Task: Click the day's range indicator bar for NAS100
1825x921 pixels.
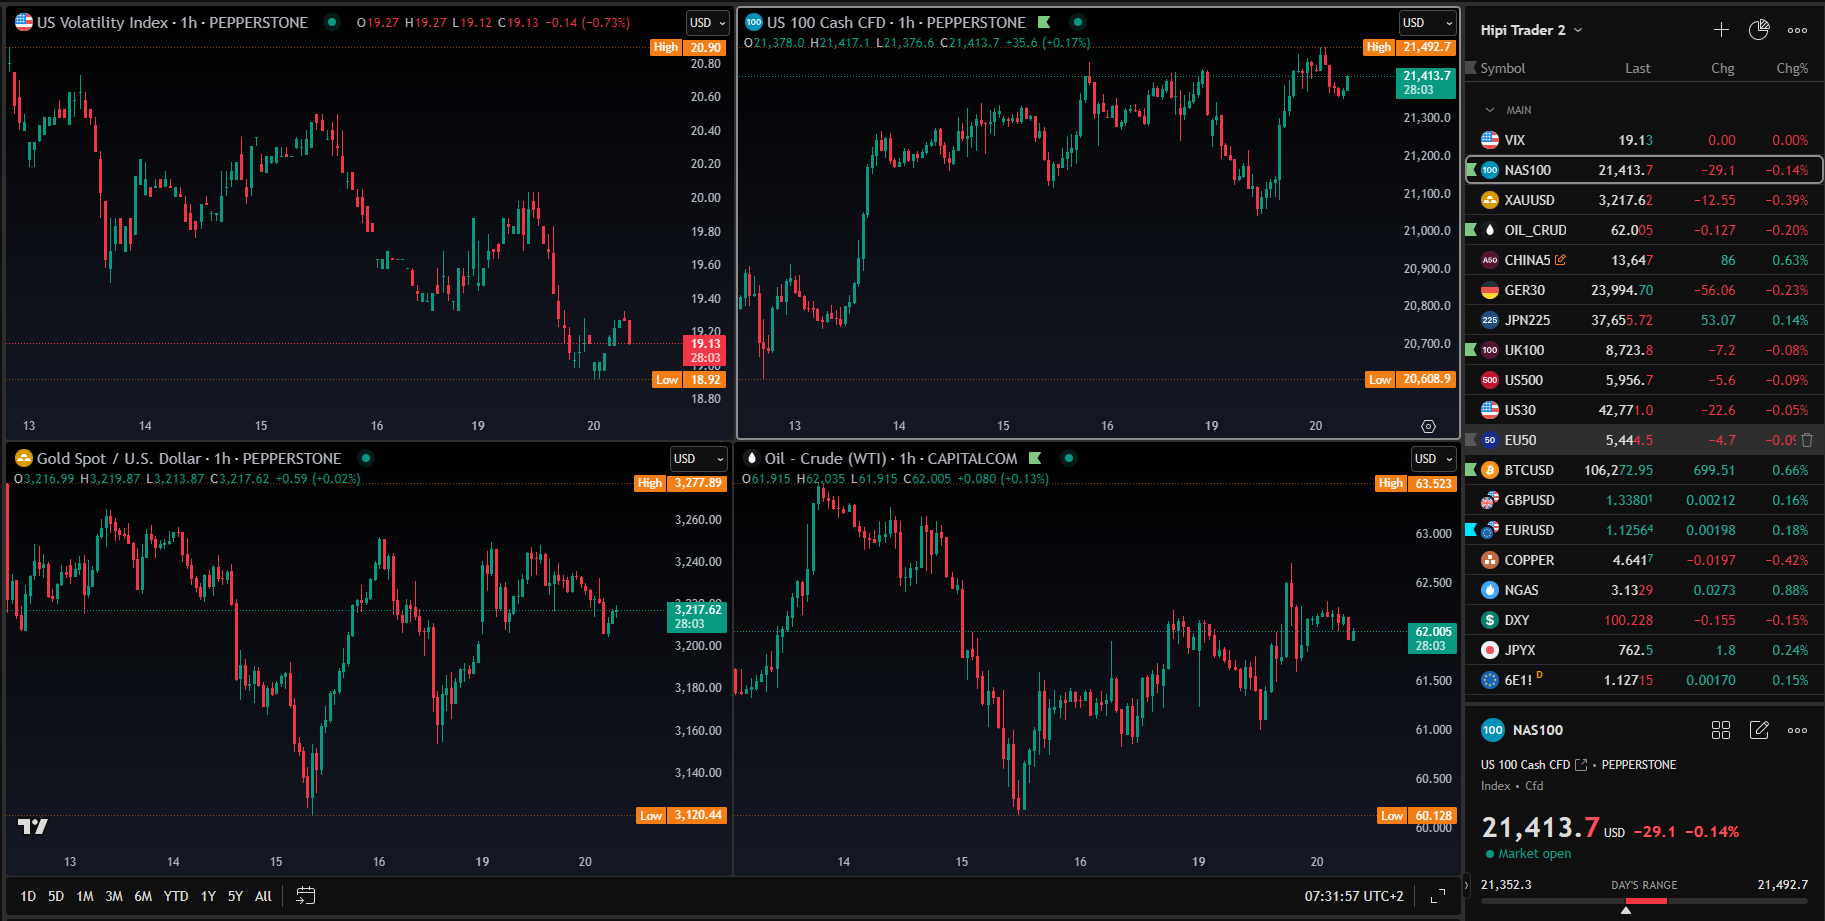Action: coord(1644,901)
